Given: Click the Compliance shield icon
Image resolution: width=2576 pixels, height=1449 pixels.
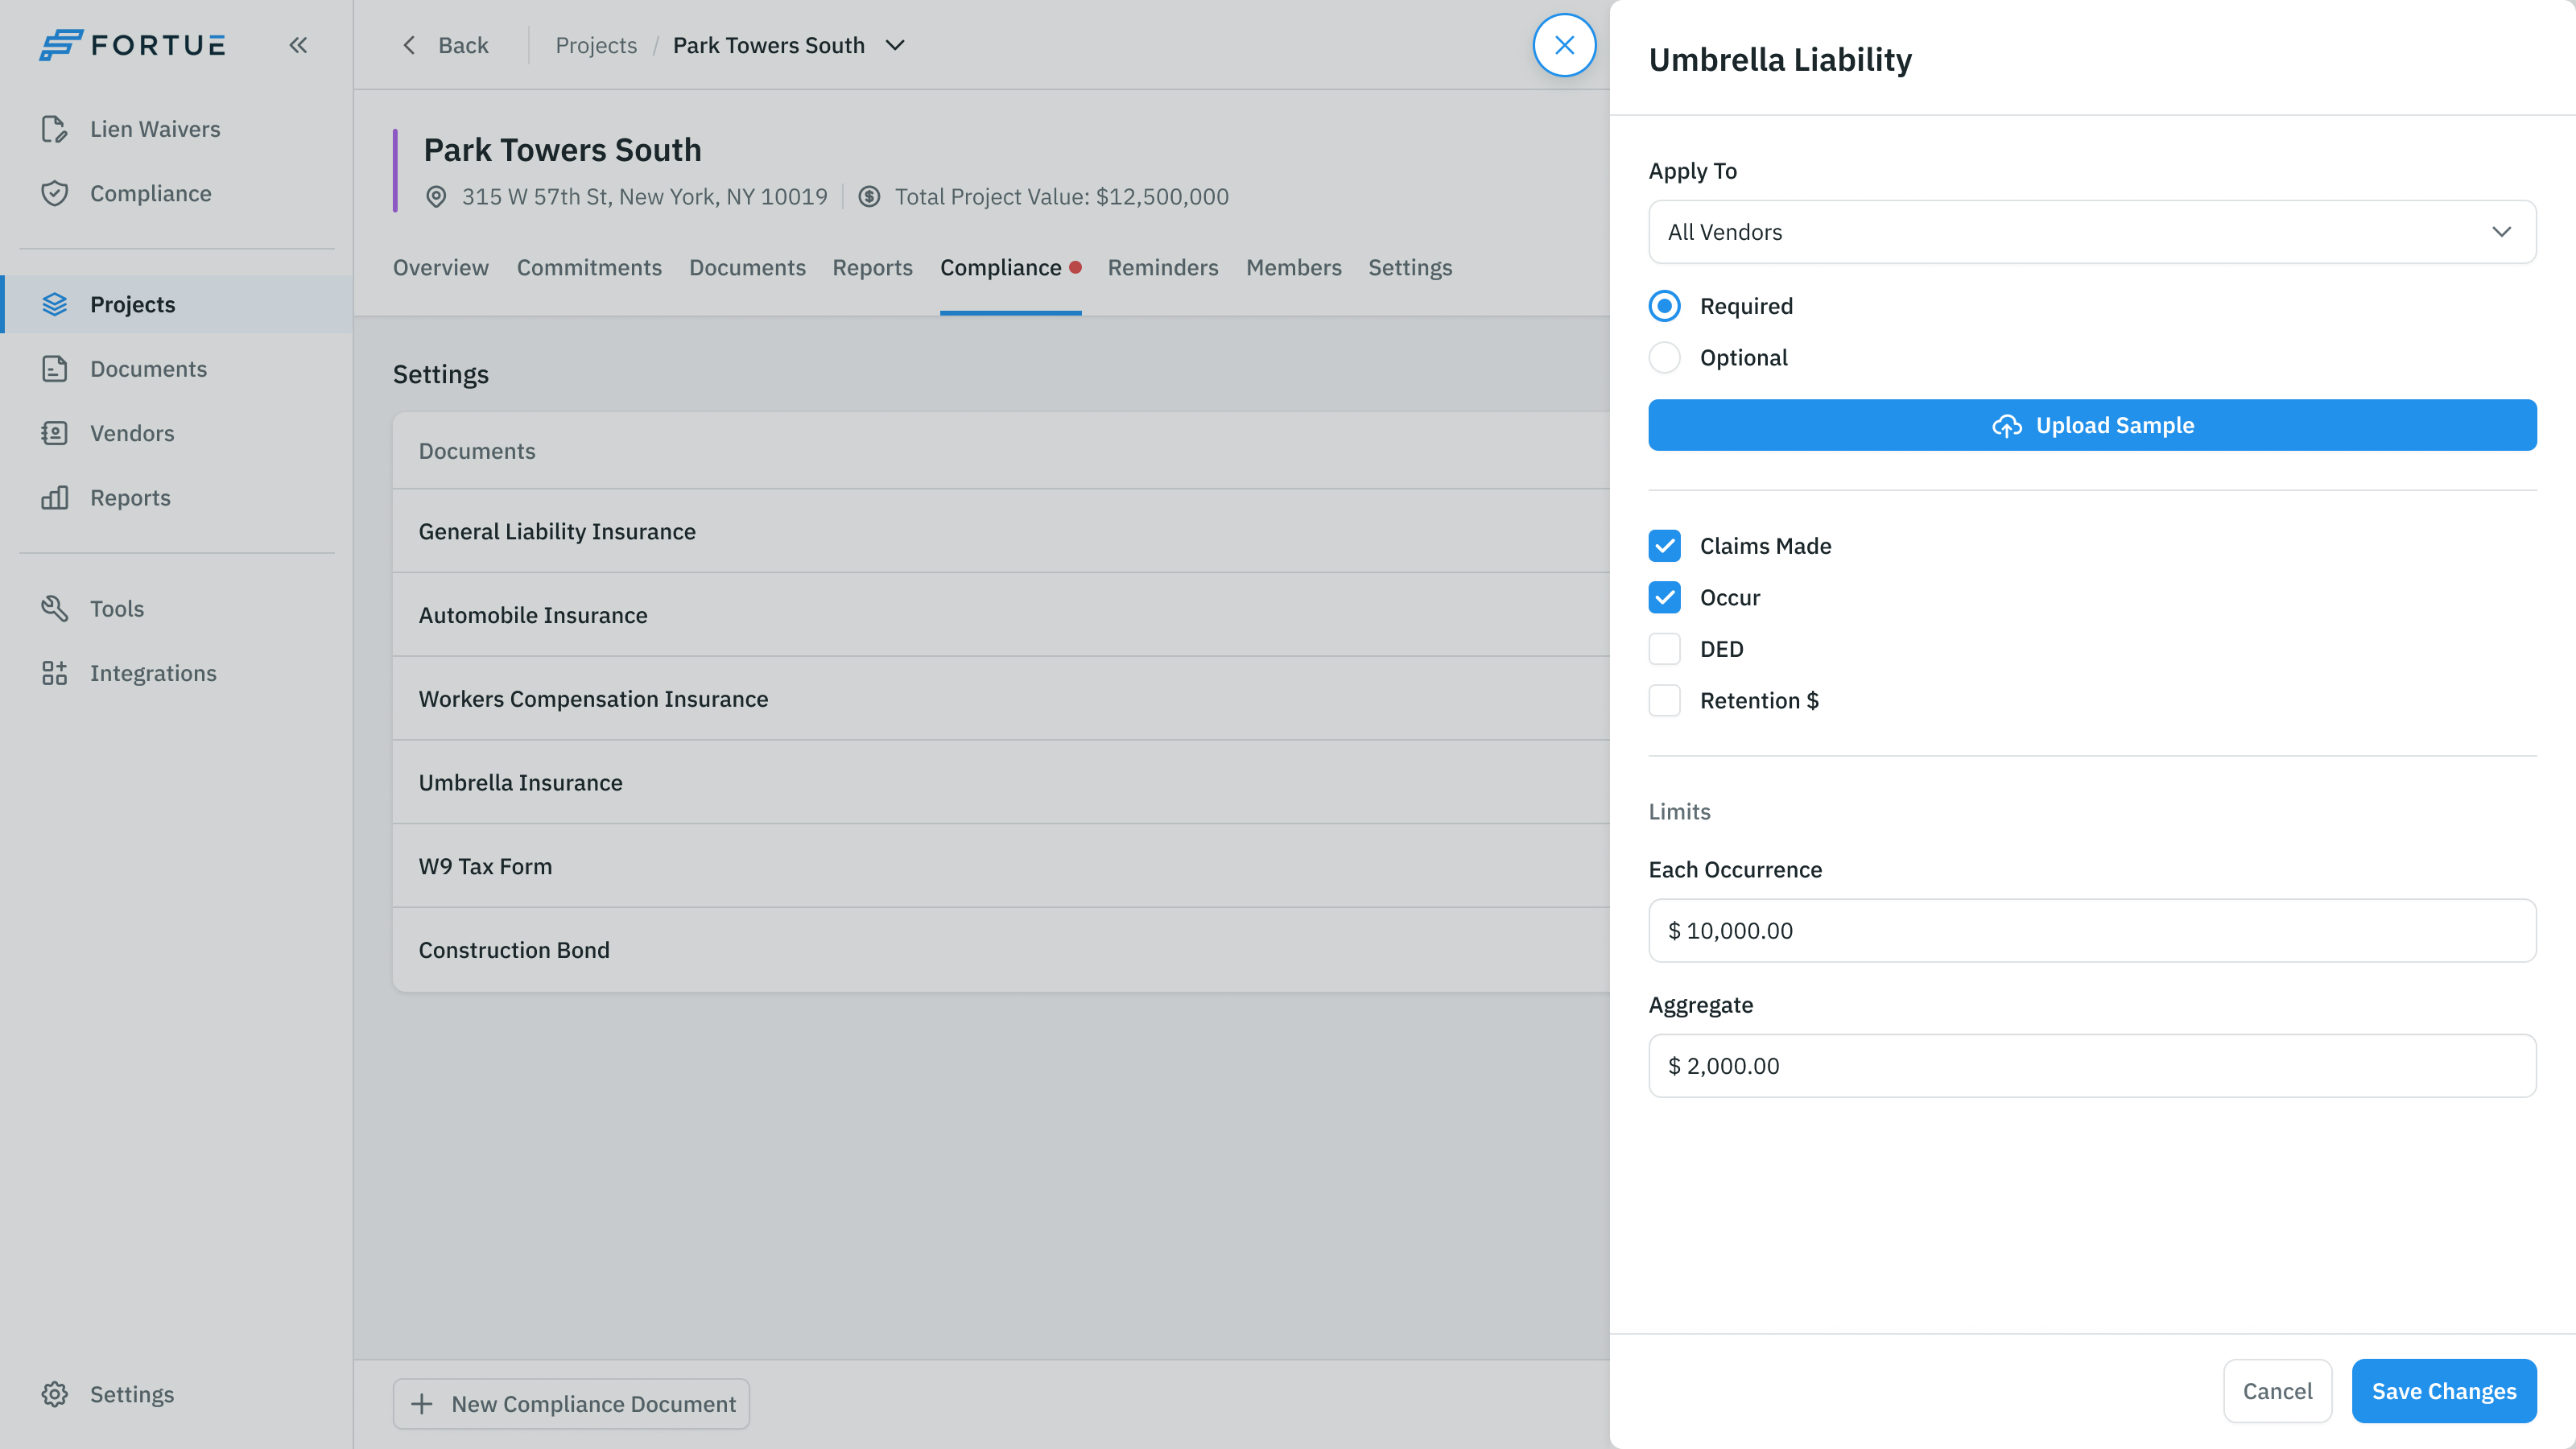Looking at the screenshot, I should 54,193.
